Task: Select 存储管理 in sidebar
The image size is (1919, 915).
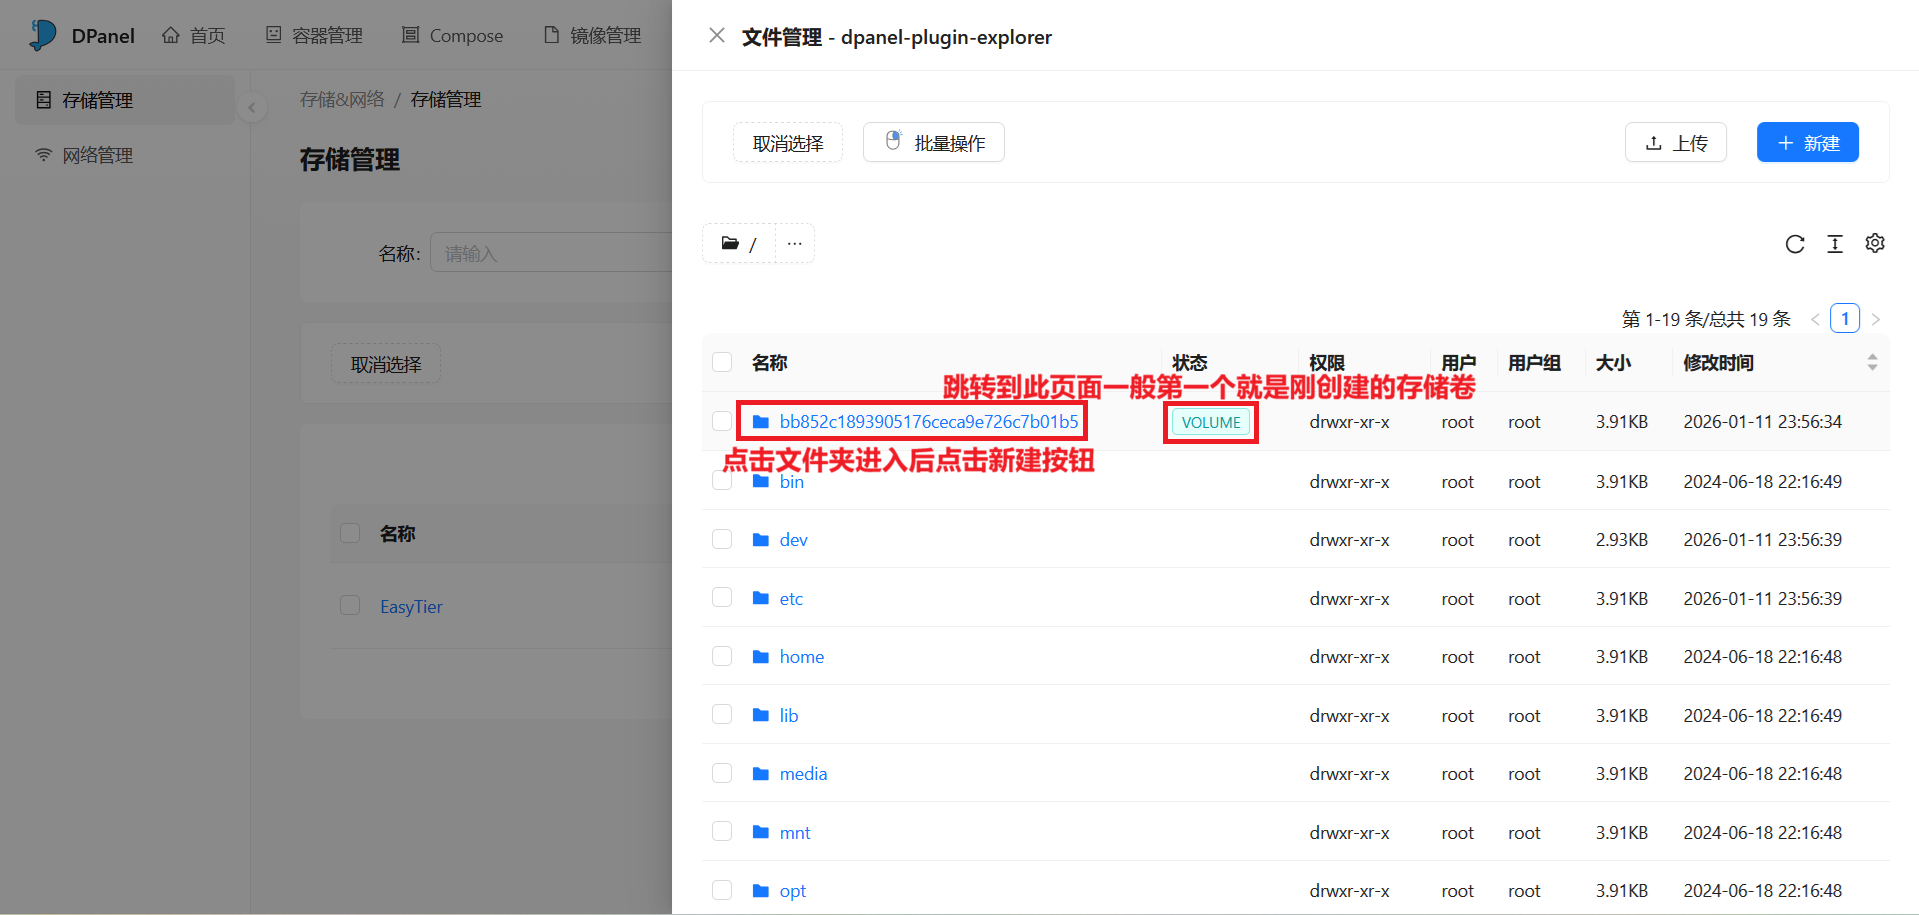Action: point(125,100)
